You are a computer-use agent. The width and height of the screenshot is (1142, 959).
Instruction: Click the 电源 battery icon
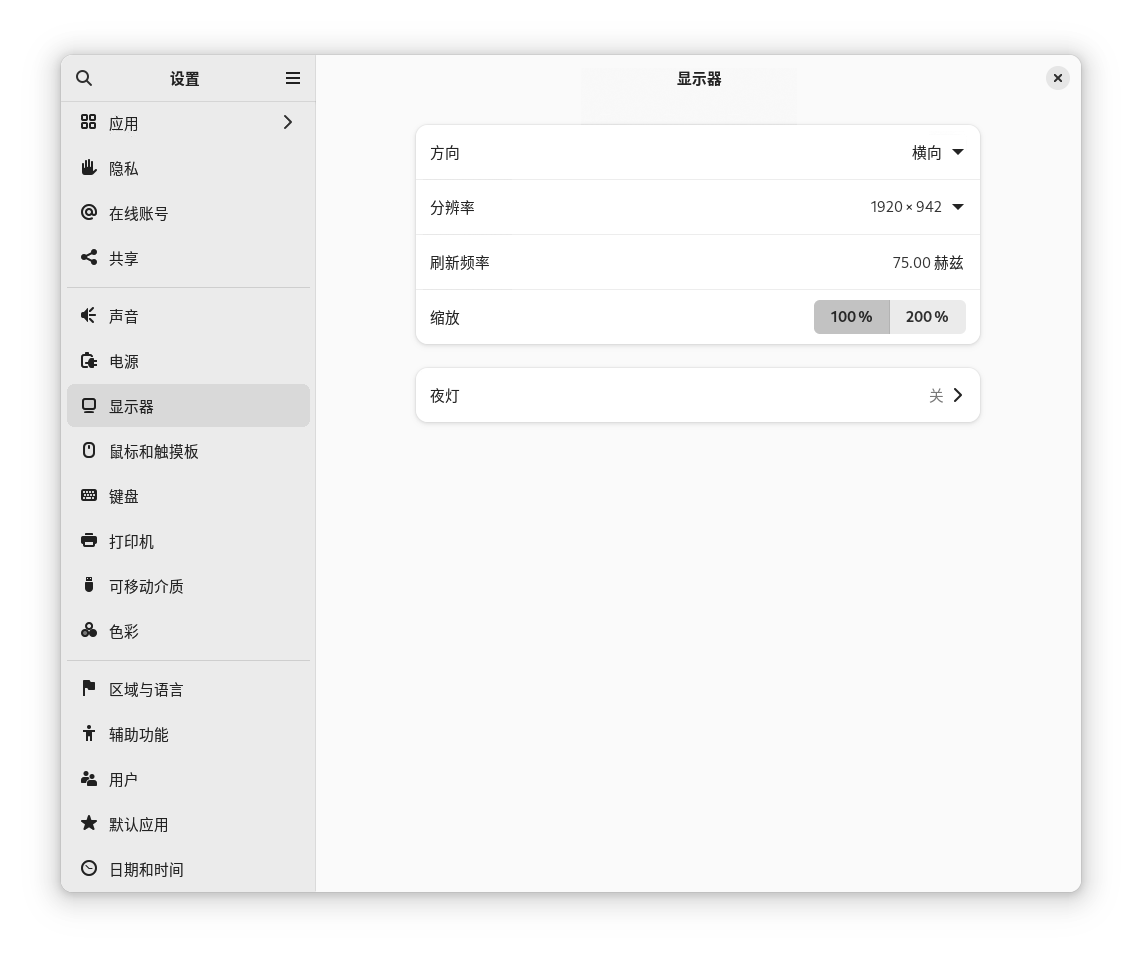click(x=89, y=360)
